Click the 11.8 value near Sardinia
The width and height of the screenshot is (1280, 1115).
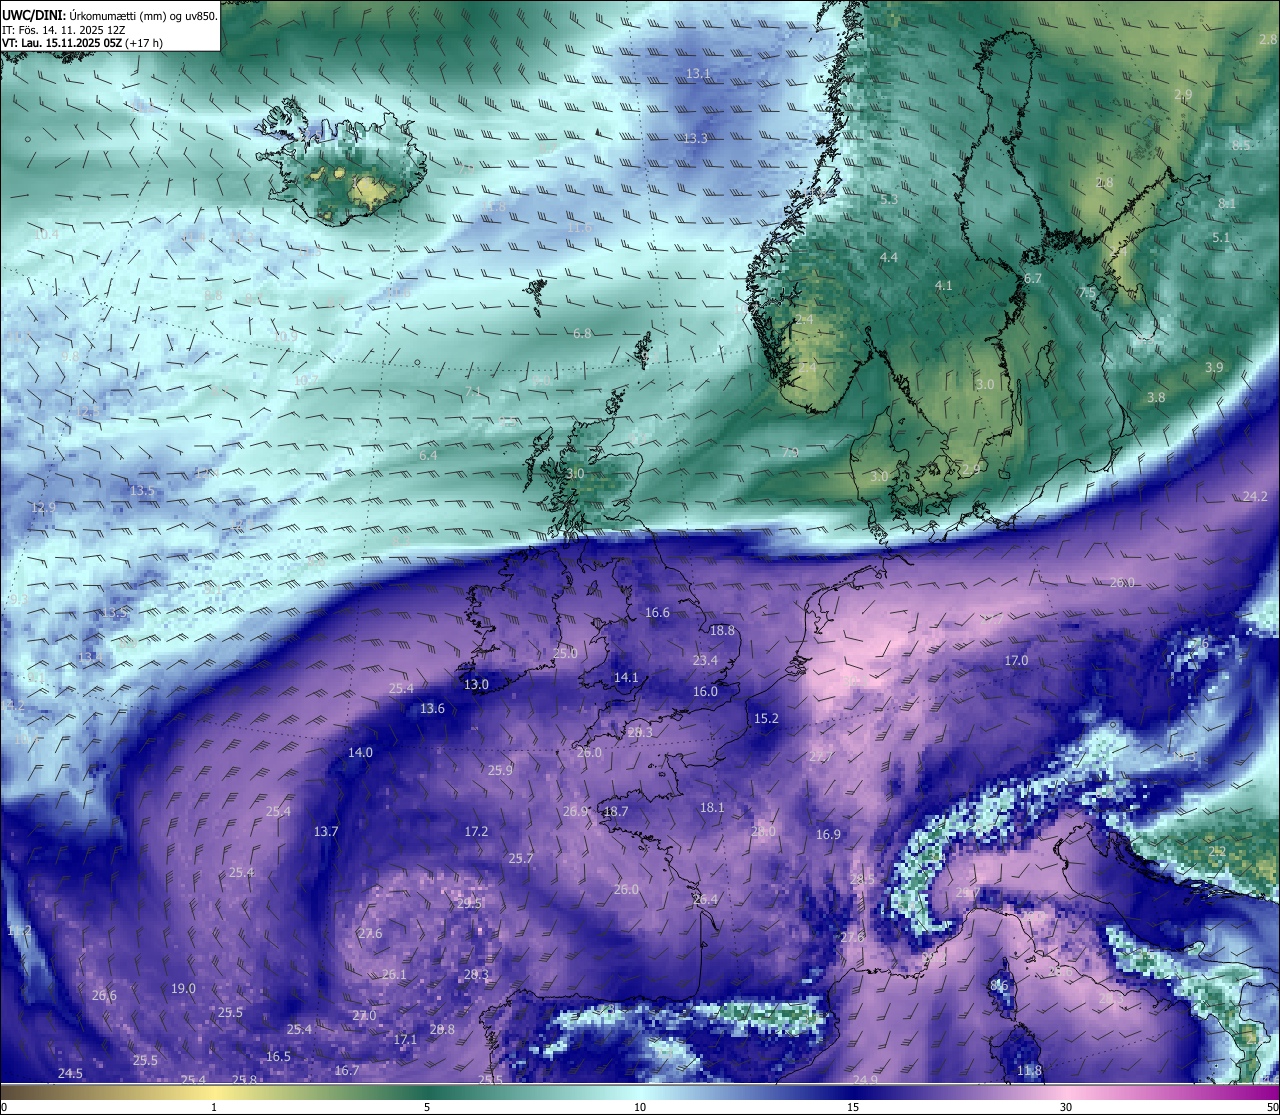coord(1029,1071)
